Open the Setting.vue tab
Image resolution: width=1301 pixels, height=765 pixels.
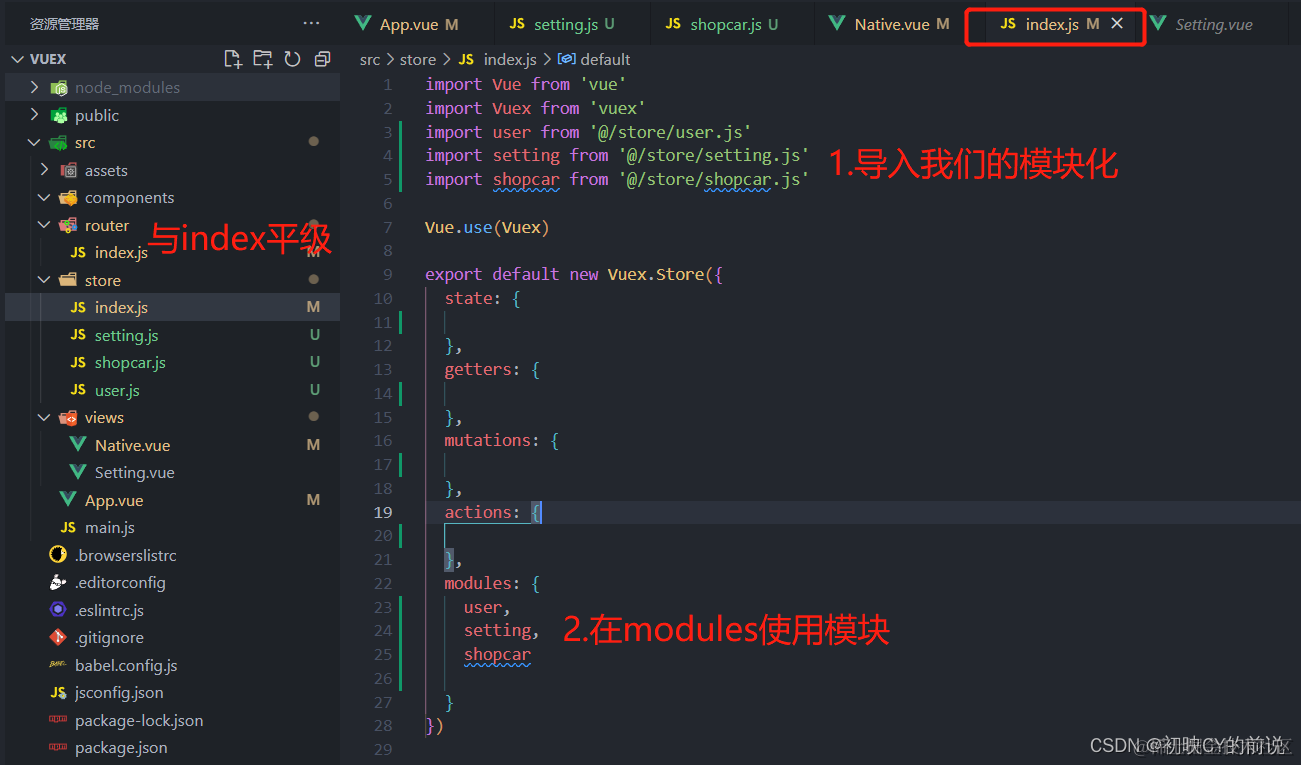(x=1214, y=24)
